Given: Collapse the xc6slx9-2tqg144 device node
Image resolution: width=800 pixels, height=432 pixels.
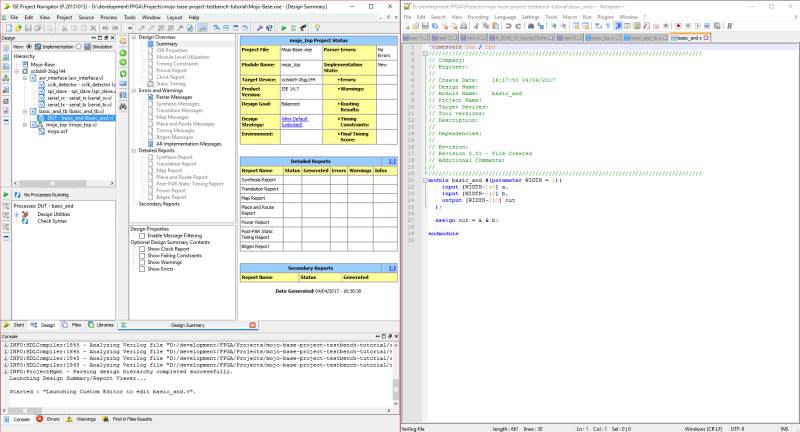Looking at the screenshot, I should (x=17, y=71).
